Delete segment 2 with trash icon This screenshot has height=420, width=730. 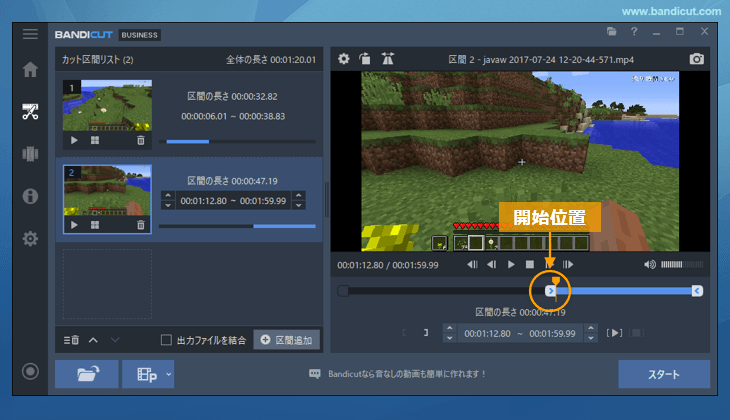pyautogui.click(x=141, y=225)
